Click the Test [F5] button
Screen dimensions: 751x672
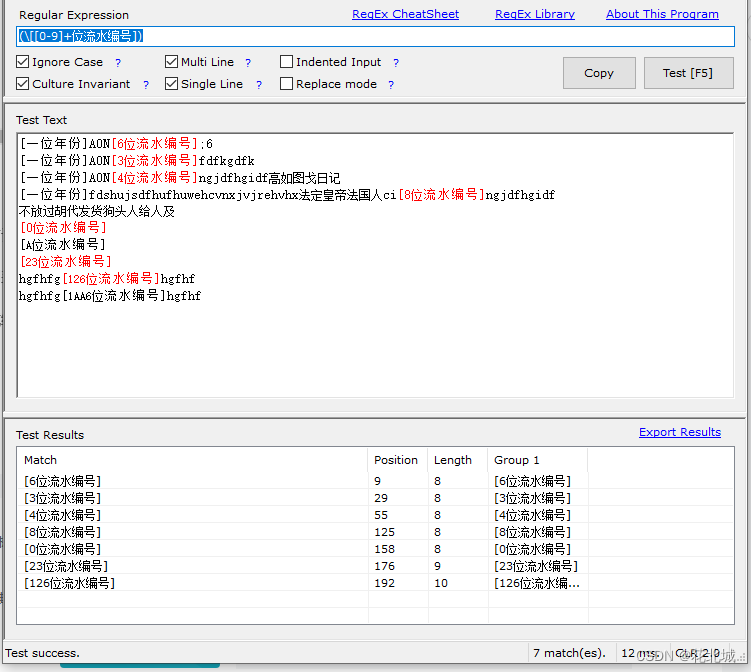(x=688, y=73)
